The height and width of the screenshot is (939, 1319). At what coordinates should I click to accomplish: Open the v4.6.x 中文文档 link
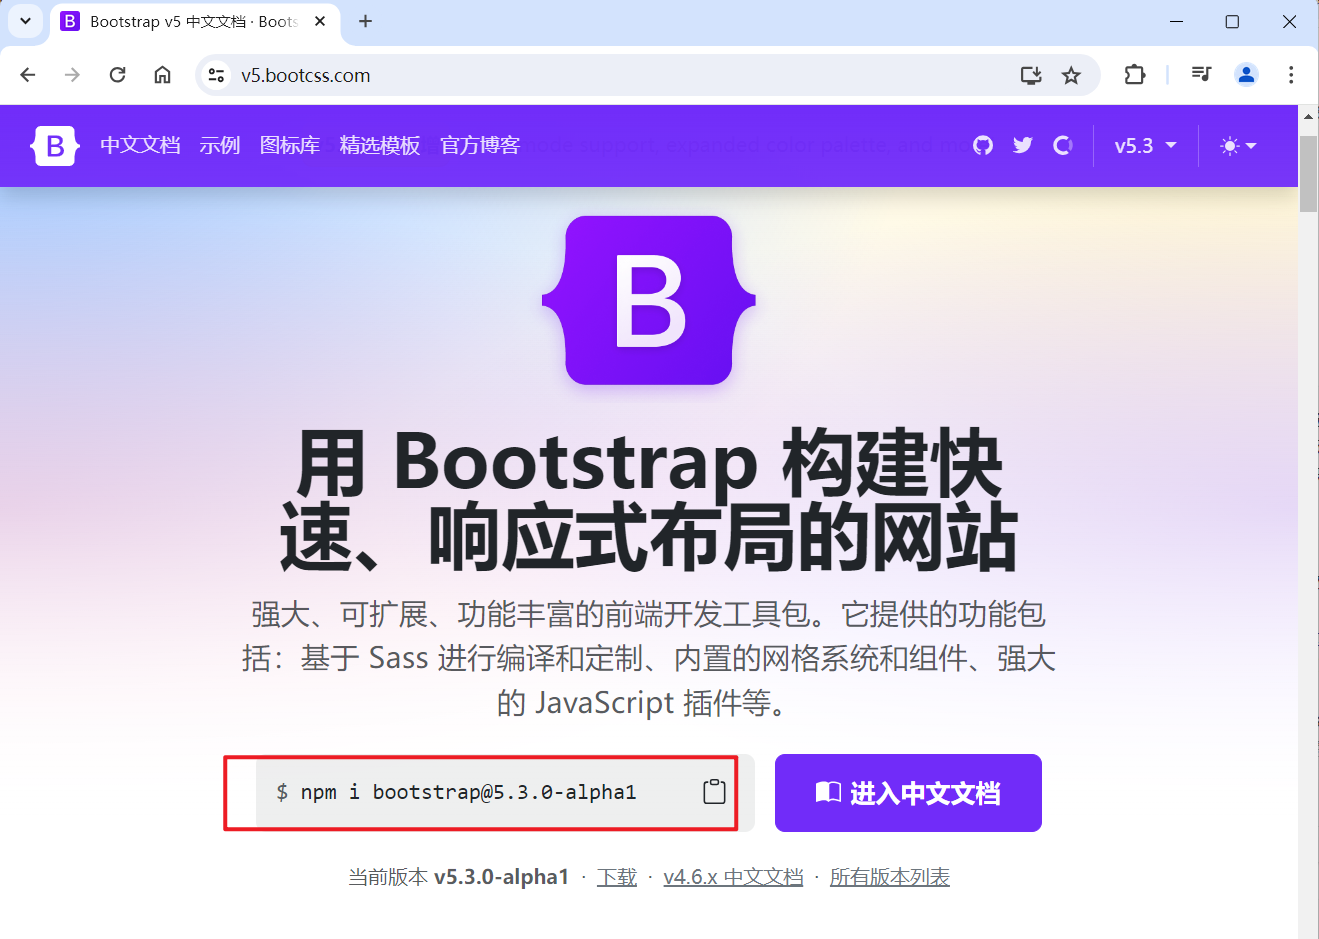click(733, 877)
